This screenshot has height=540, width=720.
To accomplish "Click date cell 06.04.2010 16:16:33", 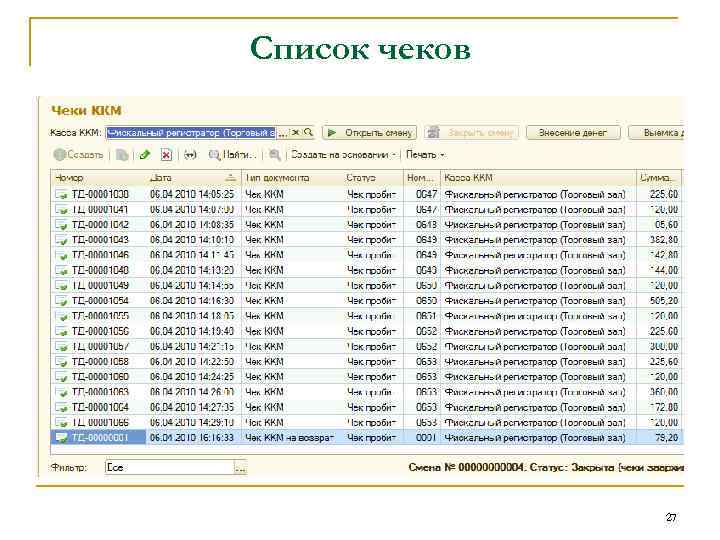I will point(192,438).
